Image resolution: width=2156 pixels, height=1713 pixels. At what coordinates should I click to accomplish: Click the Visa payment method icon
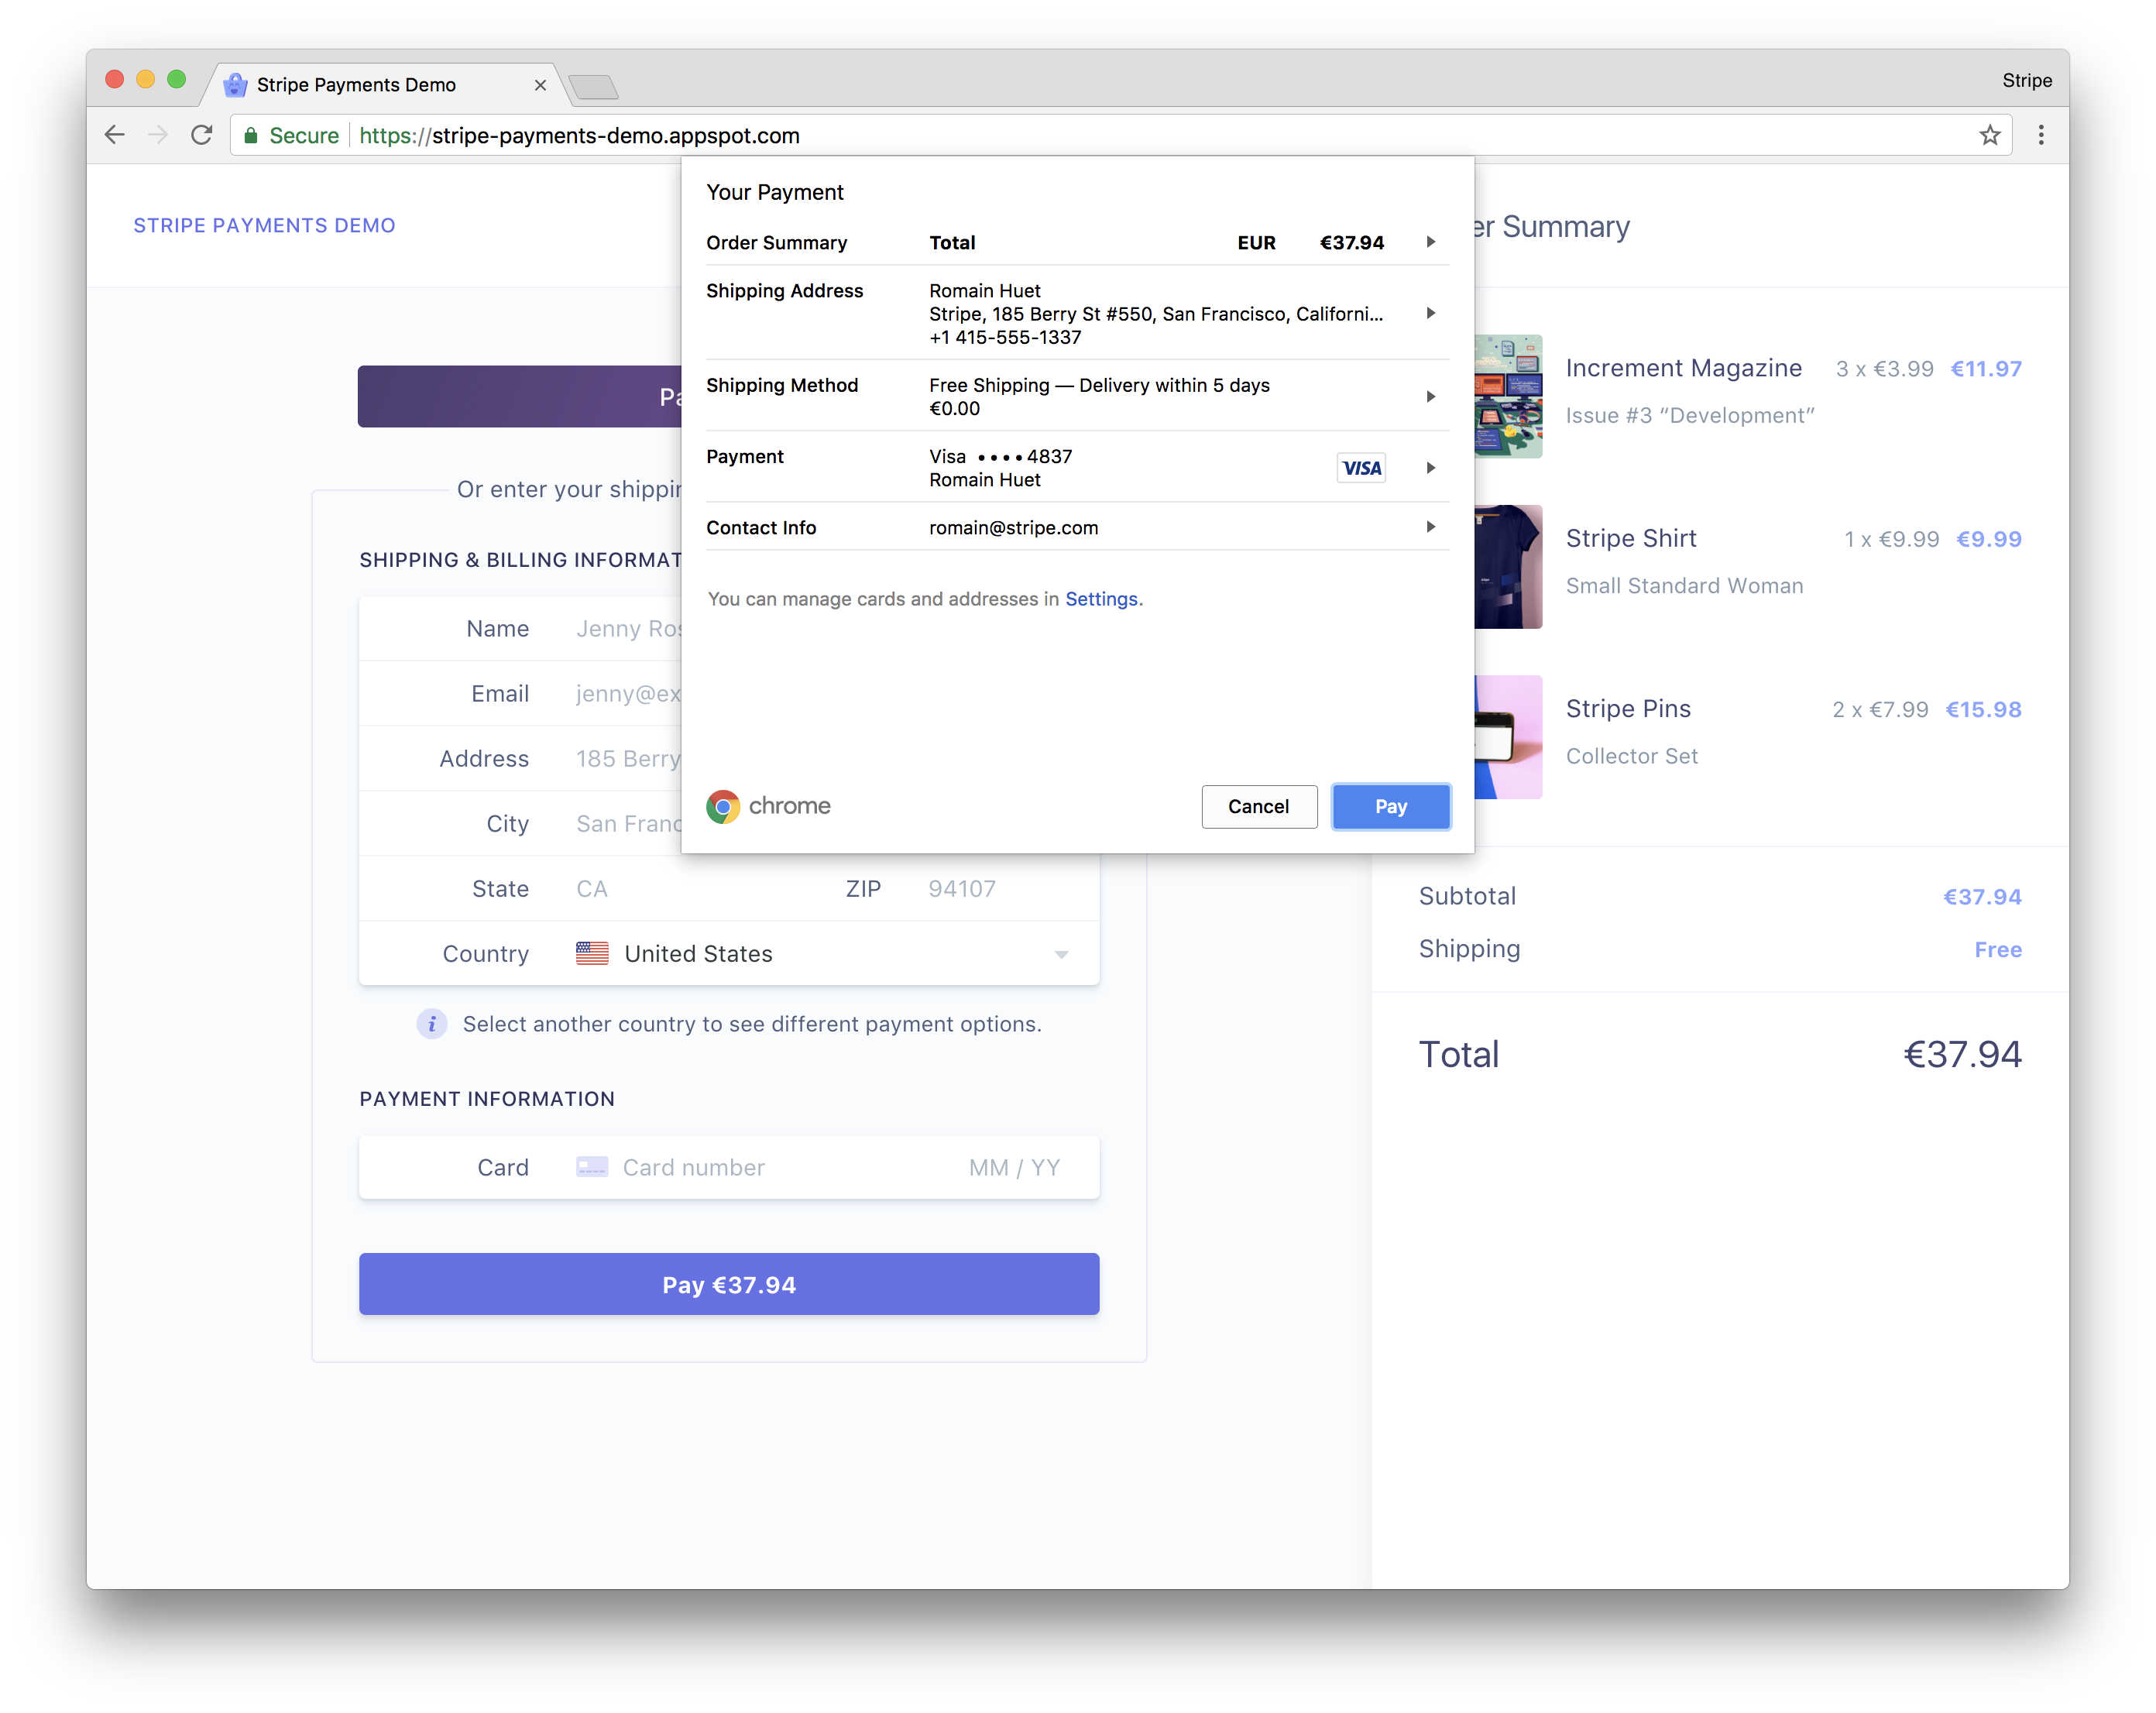click(1361, 467)
